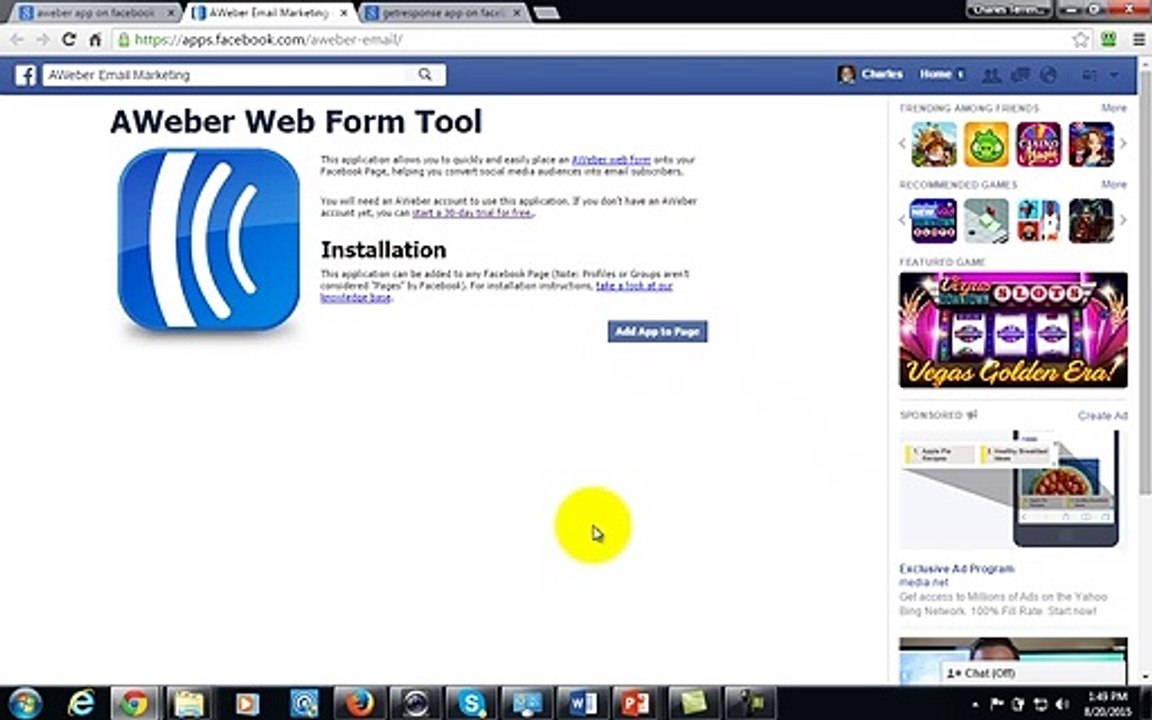Launch Internet Explorer from the taskbar

pos(81,703)
